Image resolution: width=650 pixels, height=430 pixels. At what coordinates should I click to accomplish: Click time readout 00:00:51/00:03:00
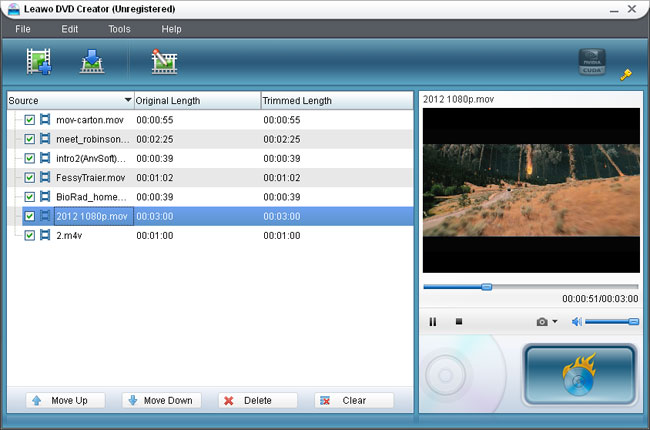point(600,299)
